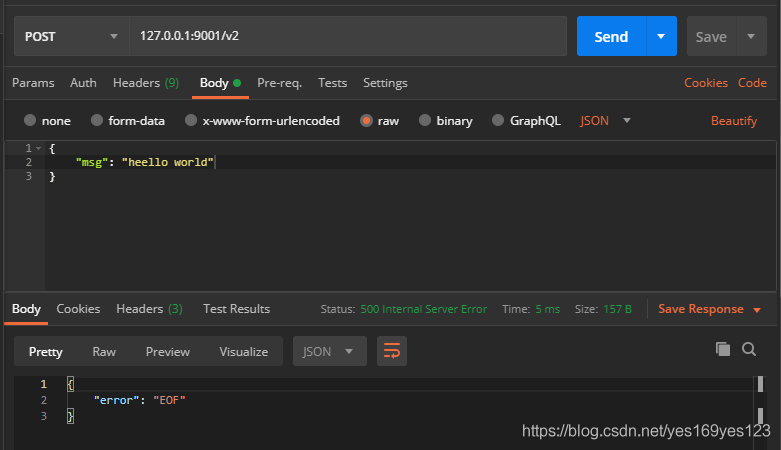781x450 pixels.
Task: Click the Send button
Action: coord(611,36)
